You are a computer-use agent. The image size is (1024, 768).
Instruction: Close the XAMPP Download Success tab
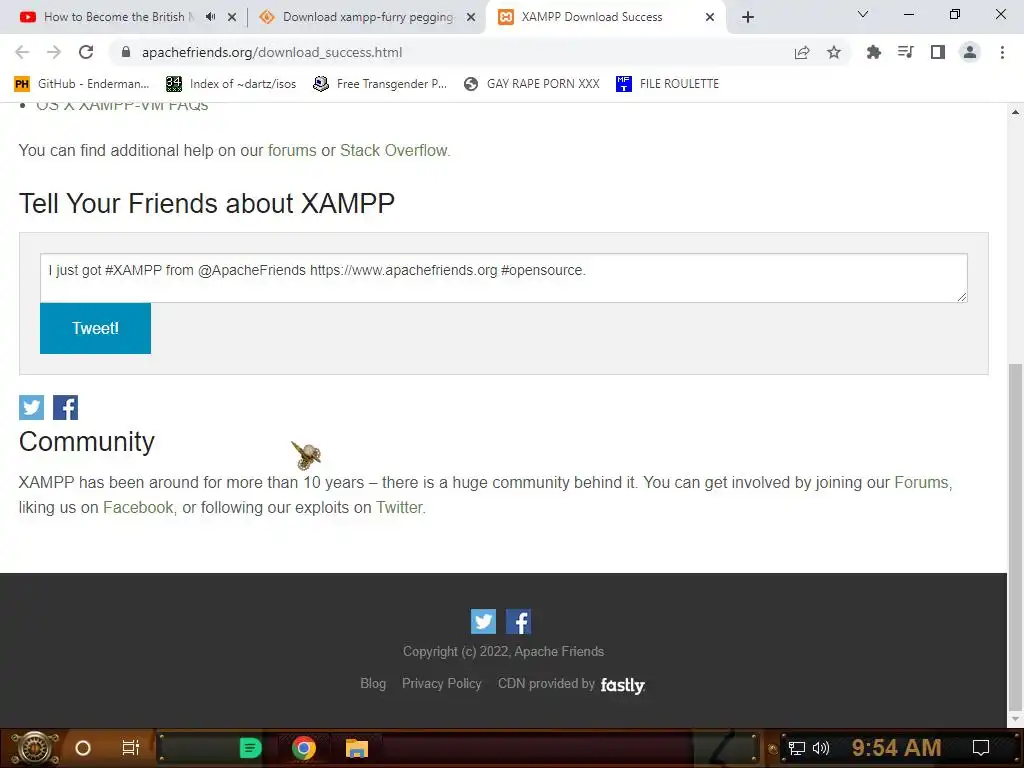[x=710, y=17]
